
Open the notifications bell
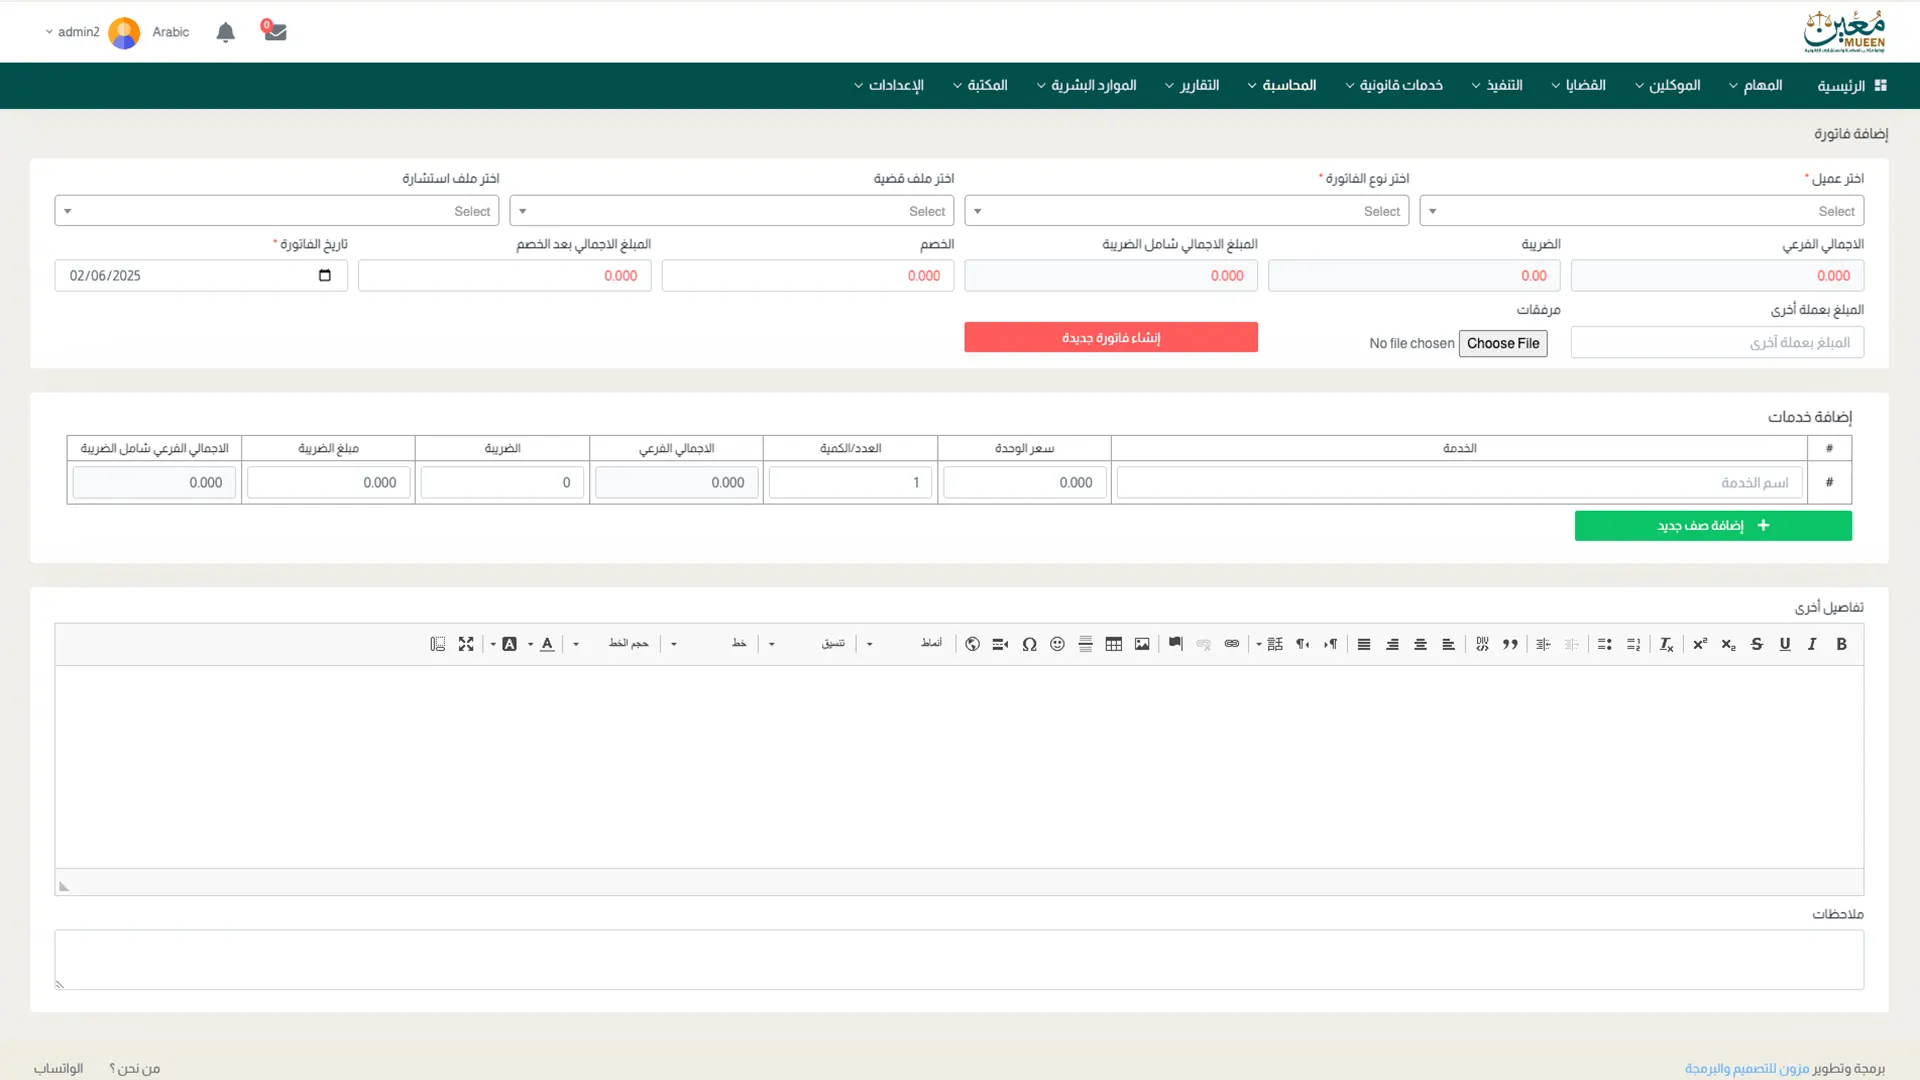click(226, 32)
